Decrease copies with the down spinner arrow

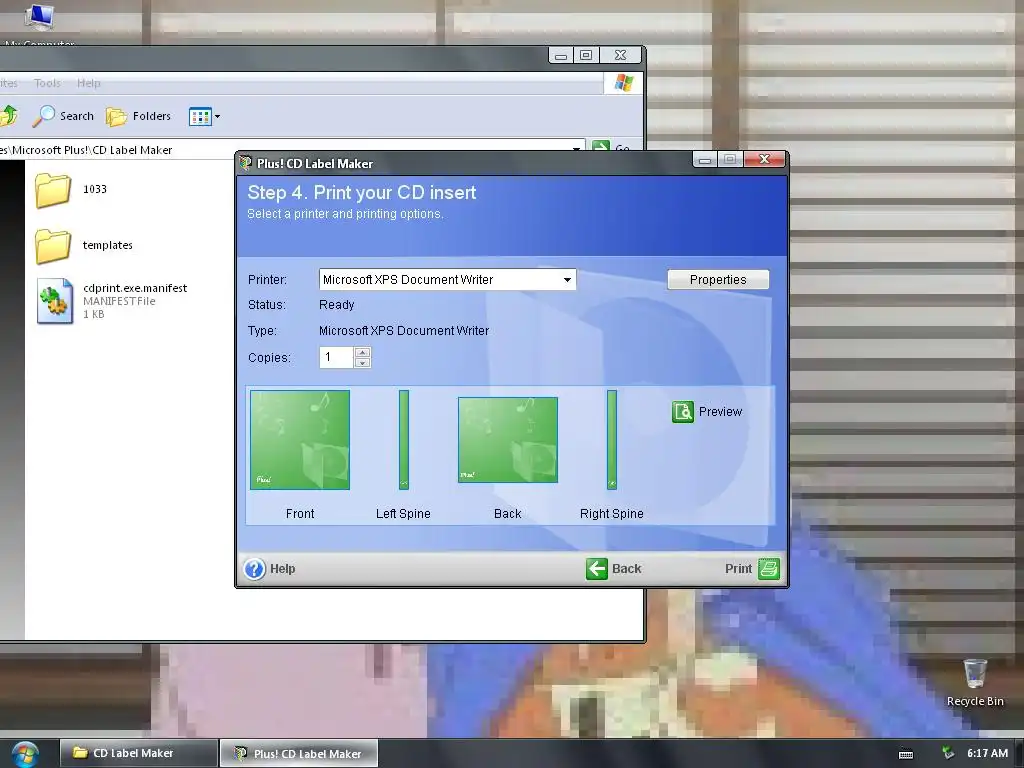coord(362,362)
